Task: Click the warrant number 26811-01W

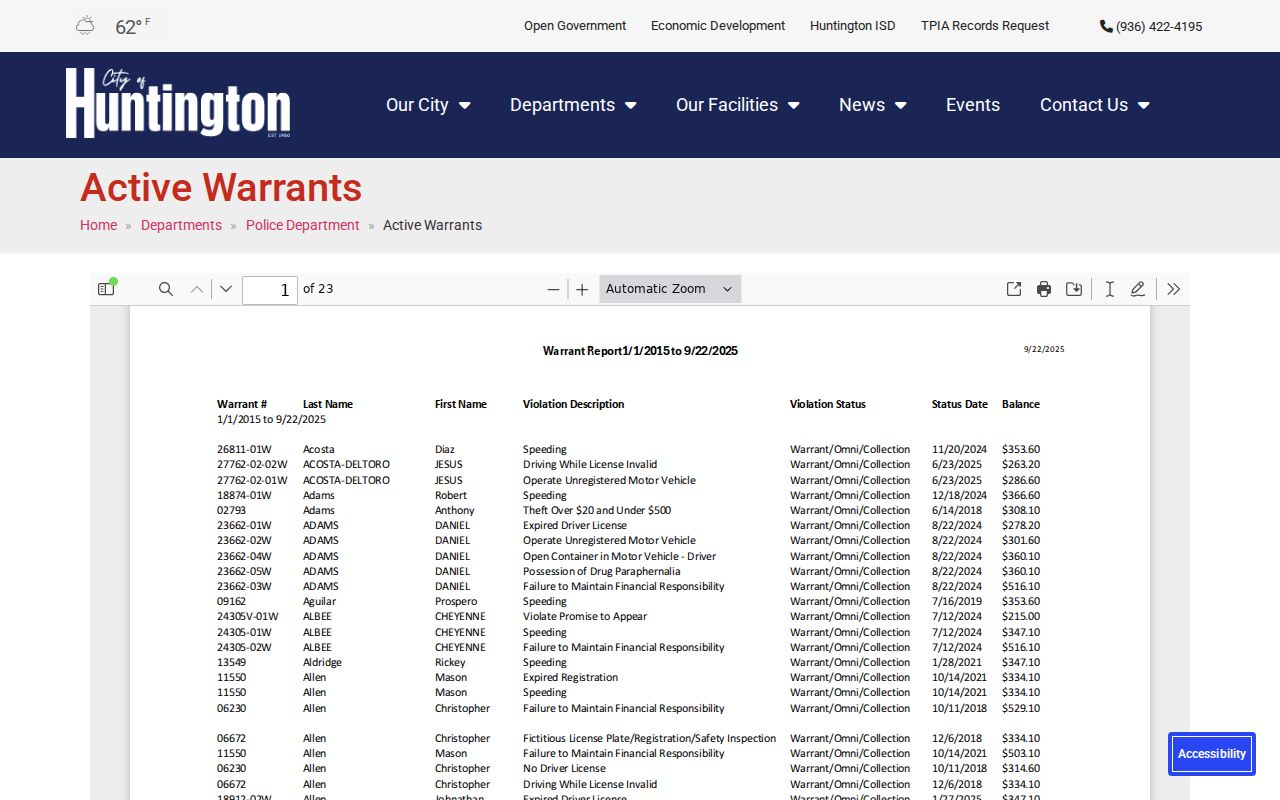Action: click(x=244, y=450)
